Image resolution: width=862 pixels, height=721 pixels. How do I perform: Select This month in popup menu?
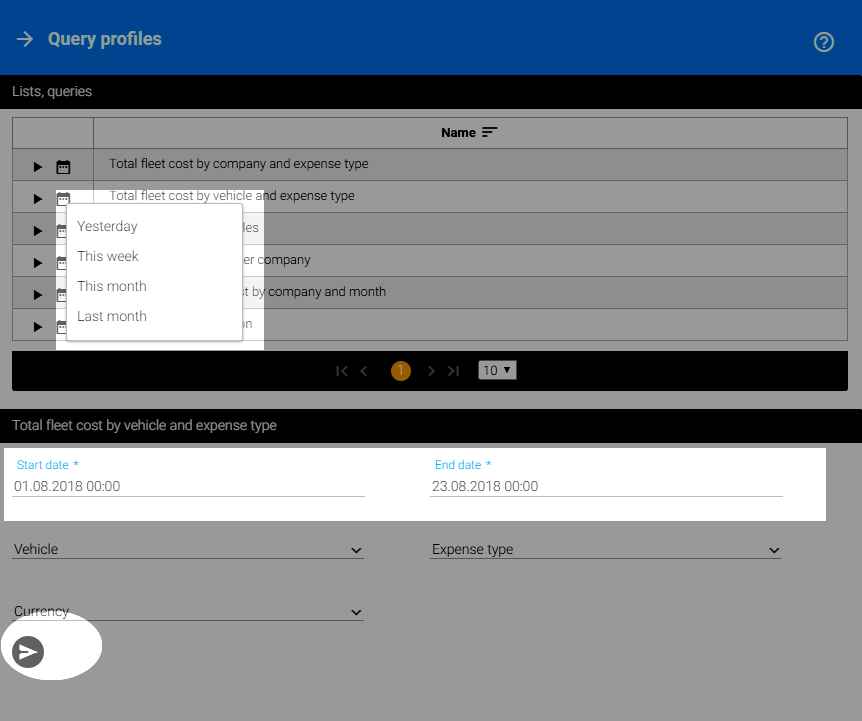click(x=112, y=286)
